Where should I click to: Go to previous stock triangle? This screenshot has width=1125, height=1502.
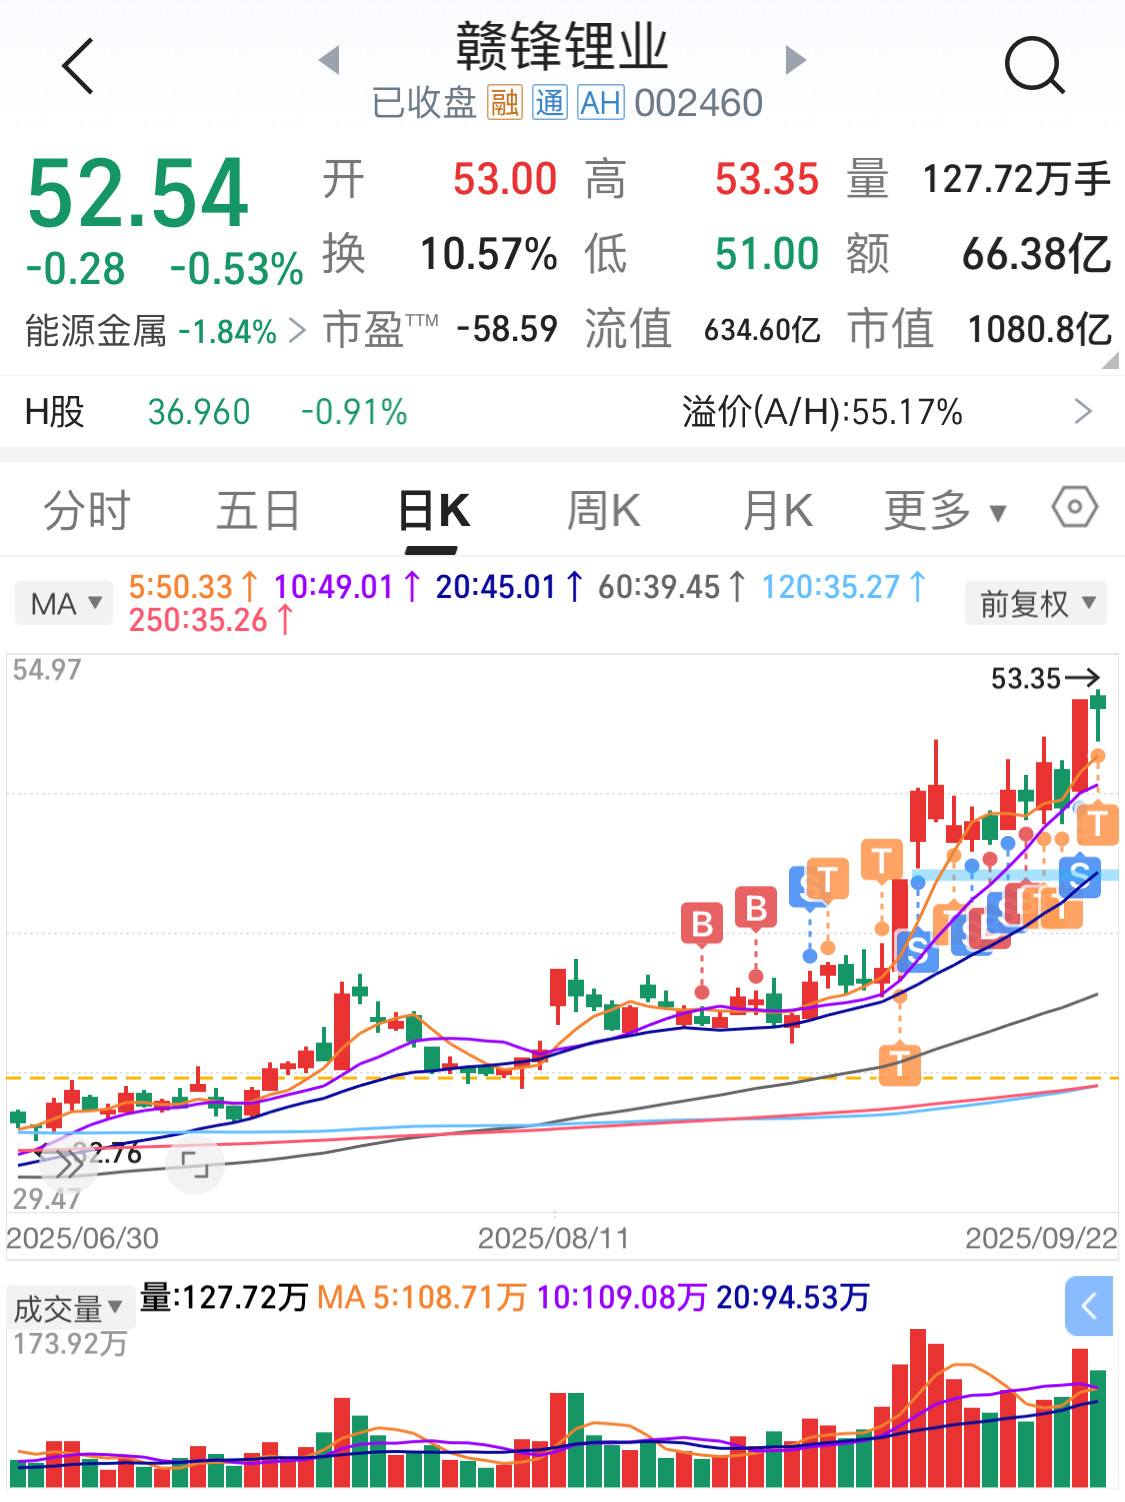329,60
